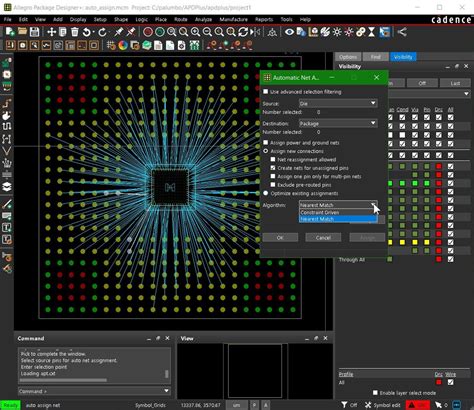Switch to the Find tab

point(376,57)
